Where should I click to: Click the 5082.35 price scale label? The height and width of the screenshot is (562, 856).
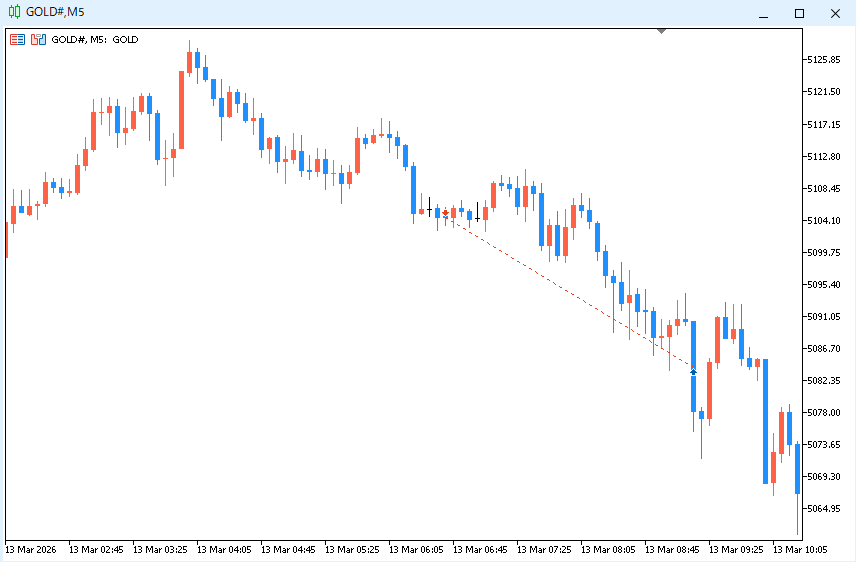828,380
